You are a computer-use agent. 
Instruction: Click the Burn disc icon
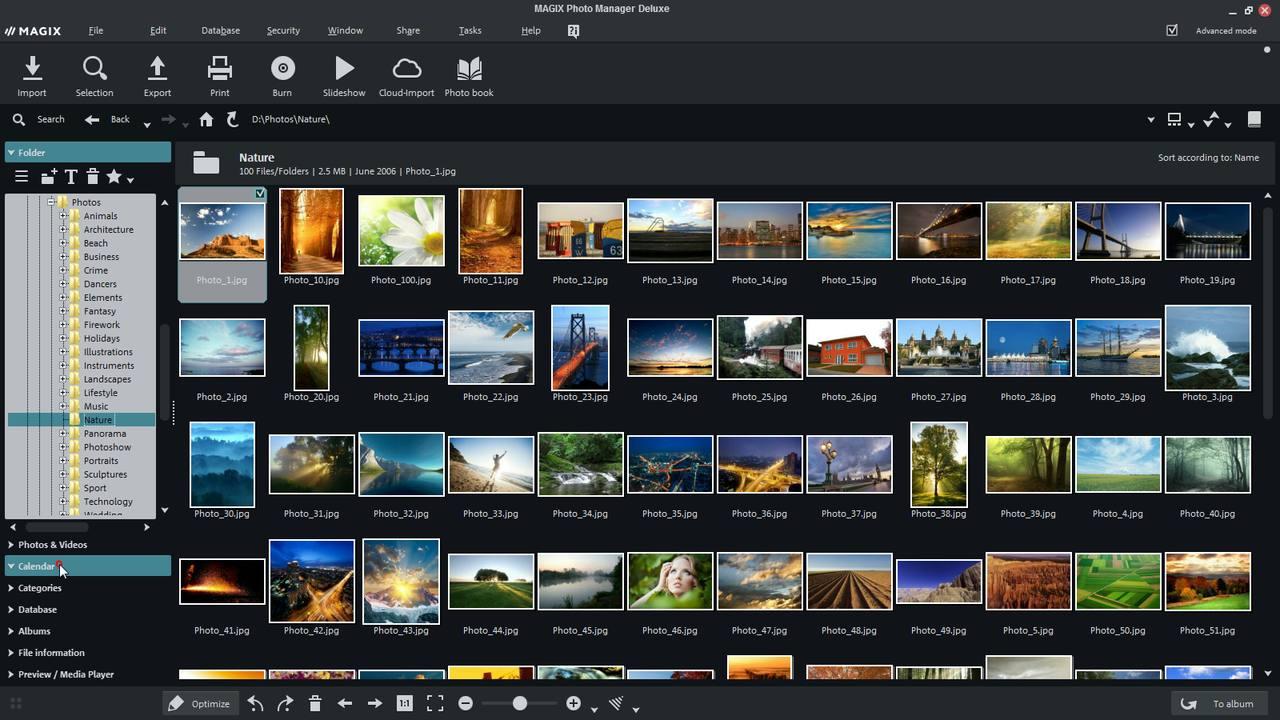tap(282, 77)
